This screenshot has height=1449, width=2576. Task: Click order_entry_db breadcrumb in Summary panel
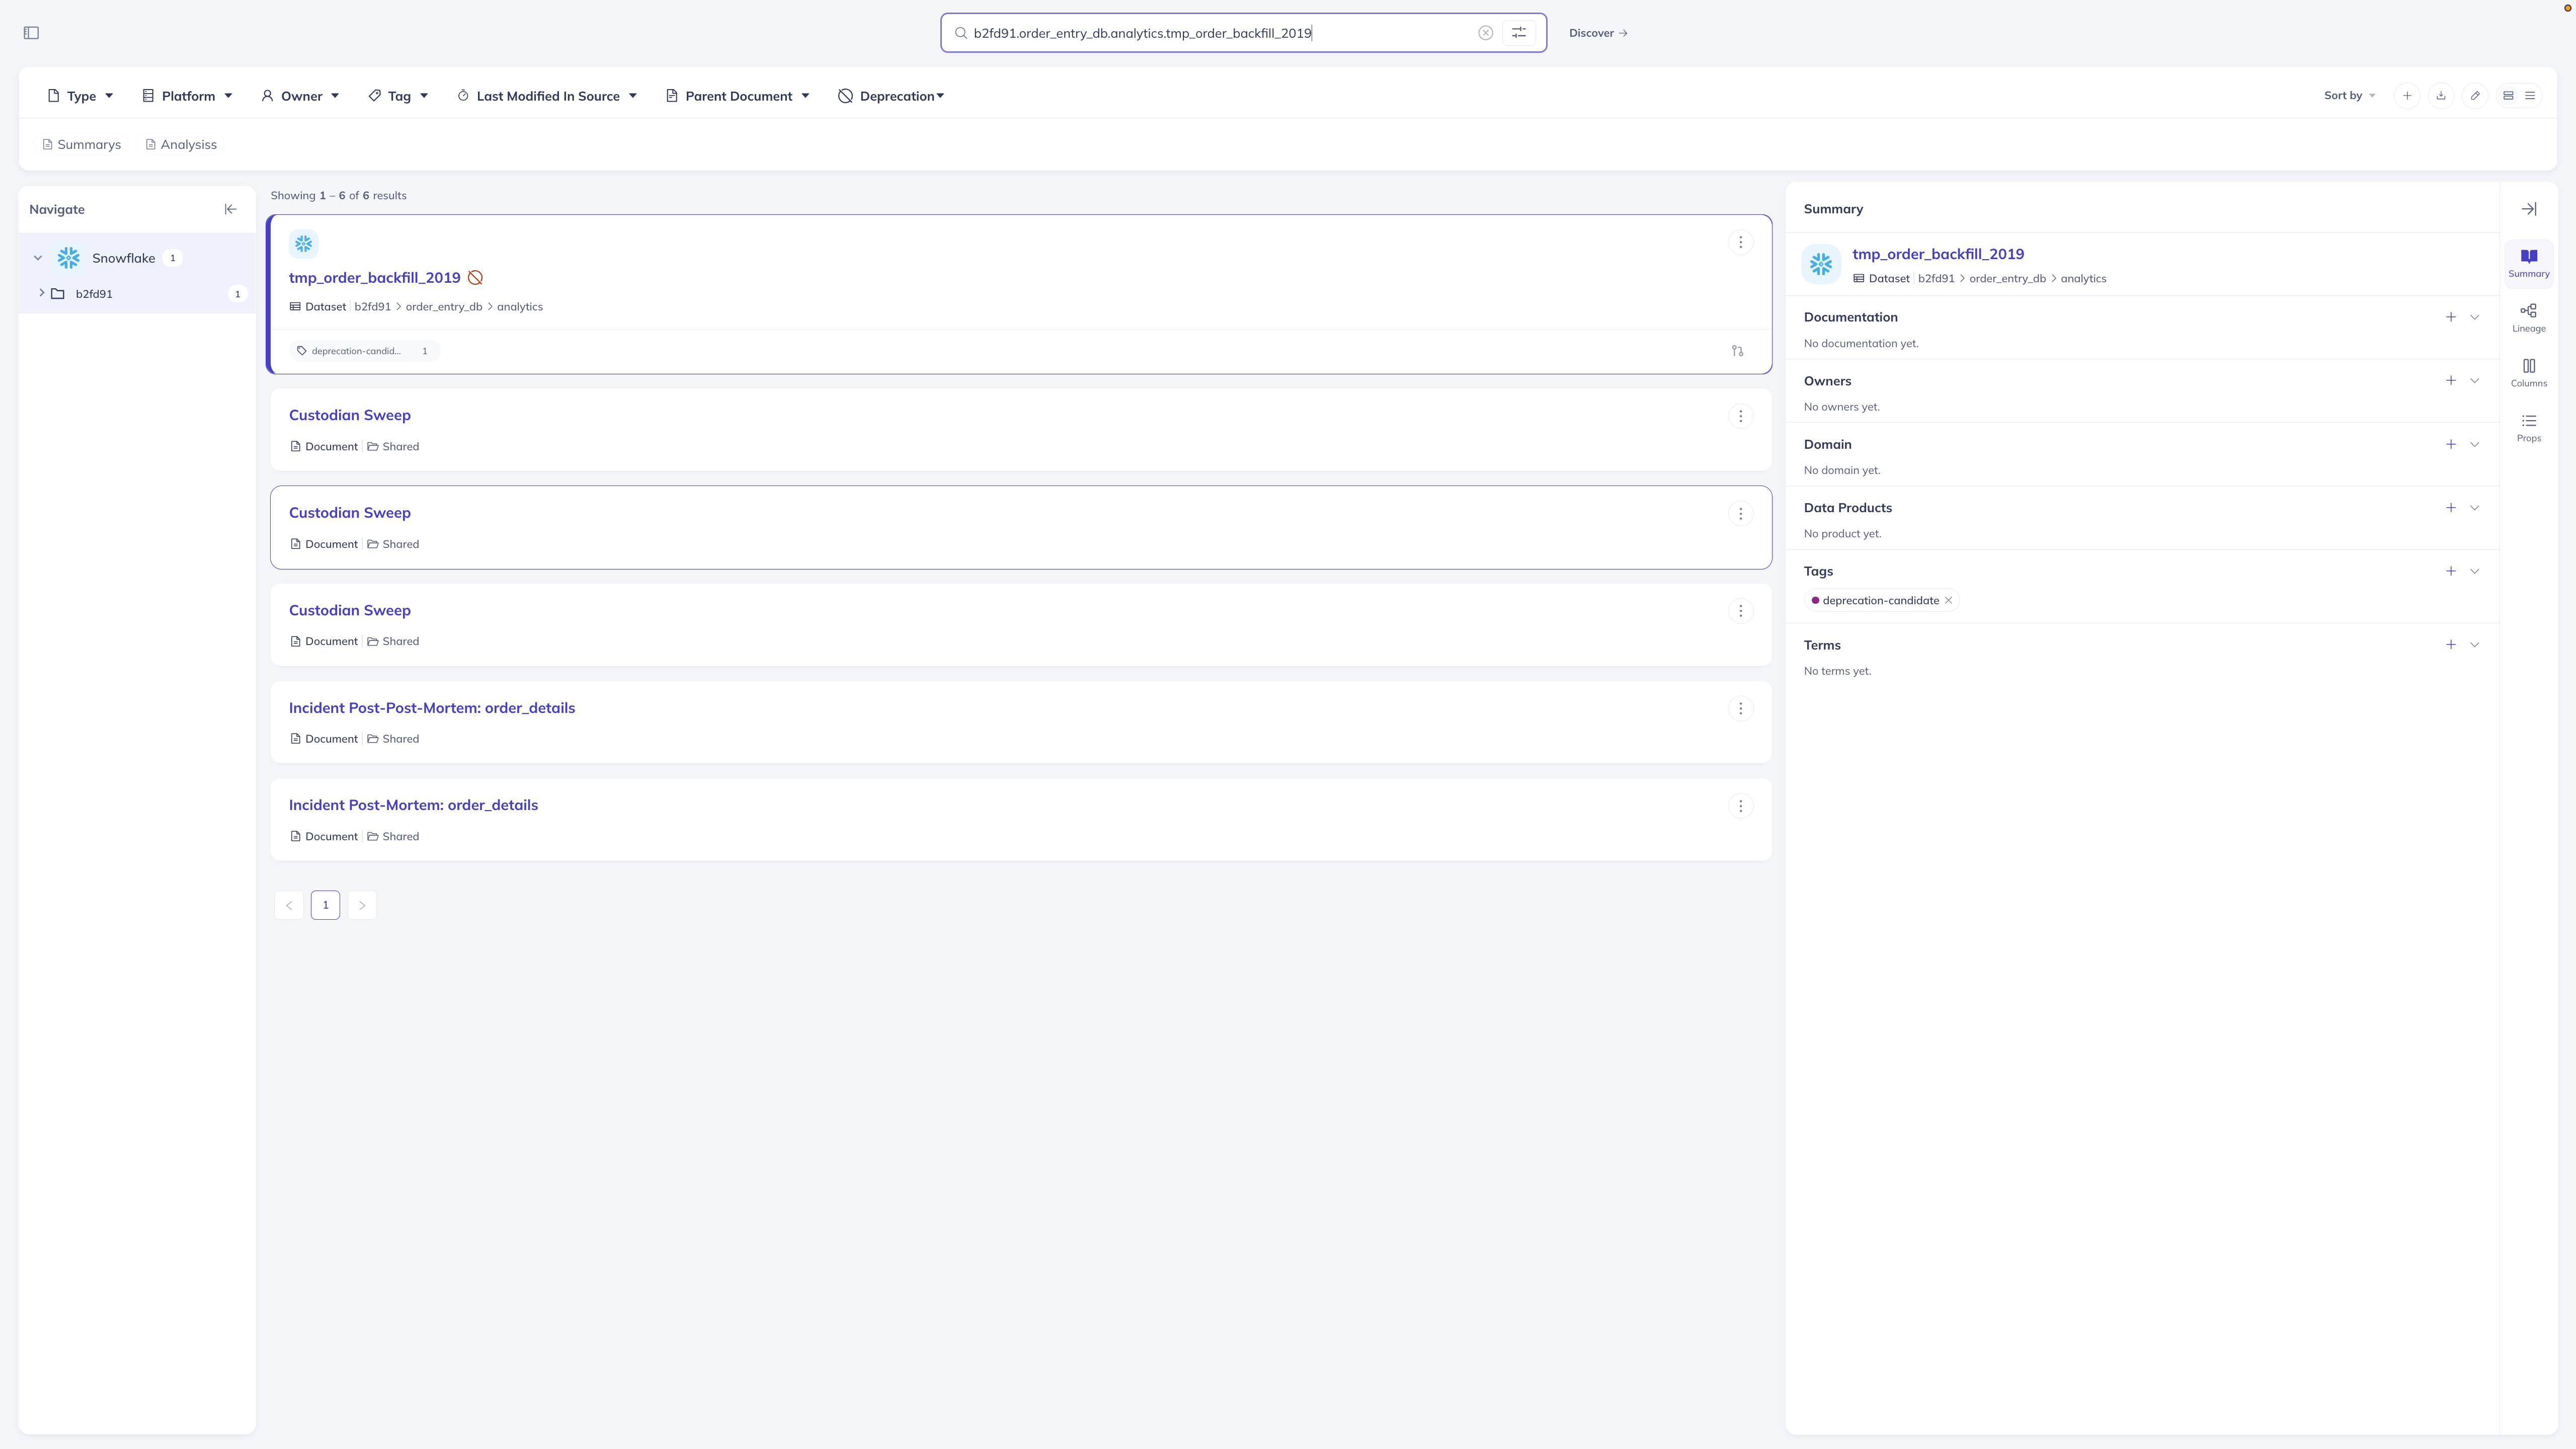pyautogui.click(x=2007, y=279)
